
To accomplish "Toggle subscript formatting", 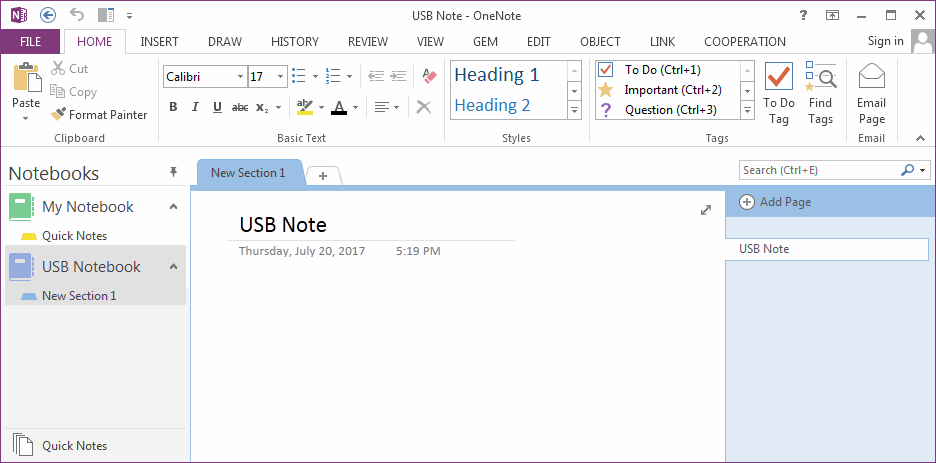I will click(x=262, y=107).
